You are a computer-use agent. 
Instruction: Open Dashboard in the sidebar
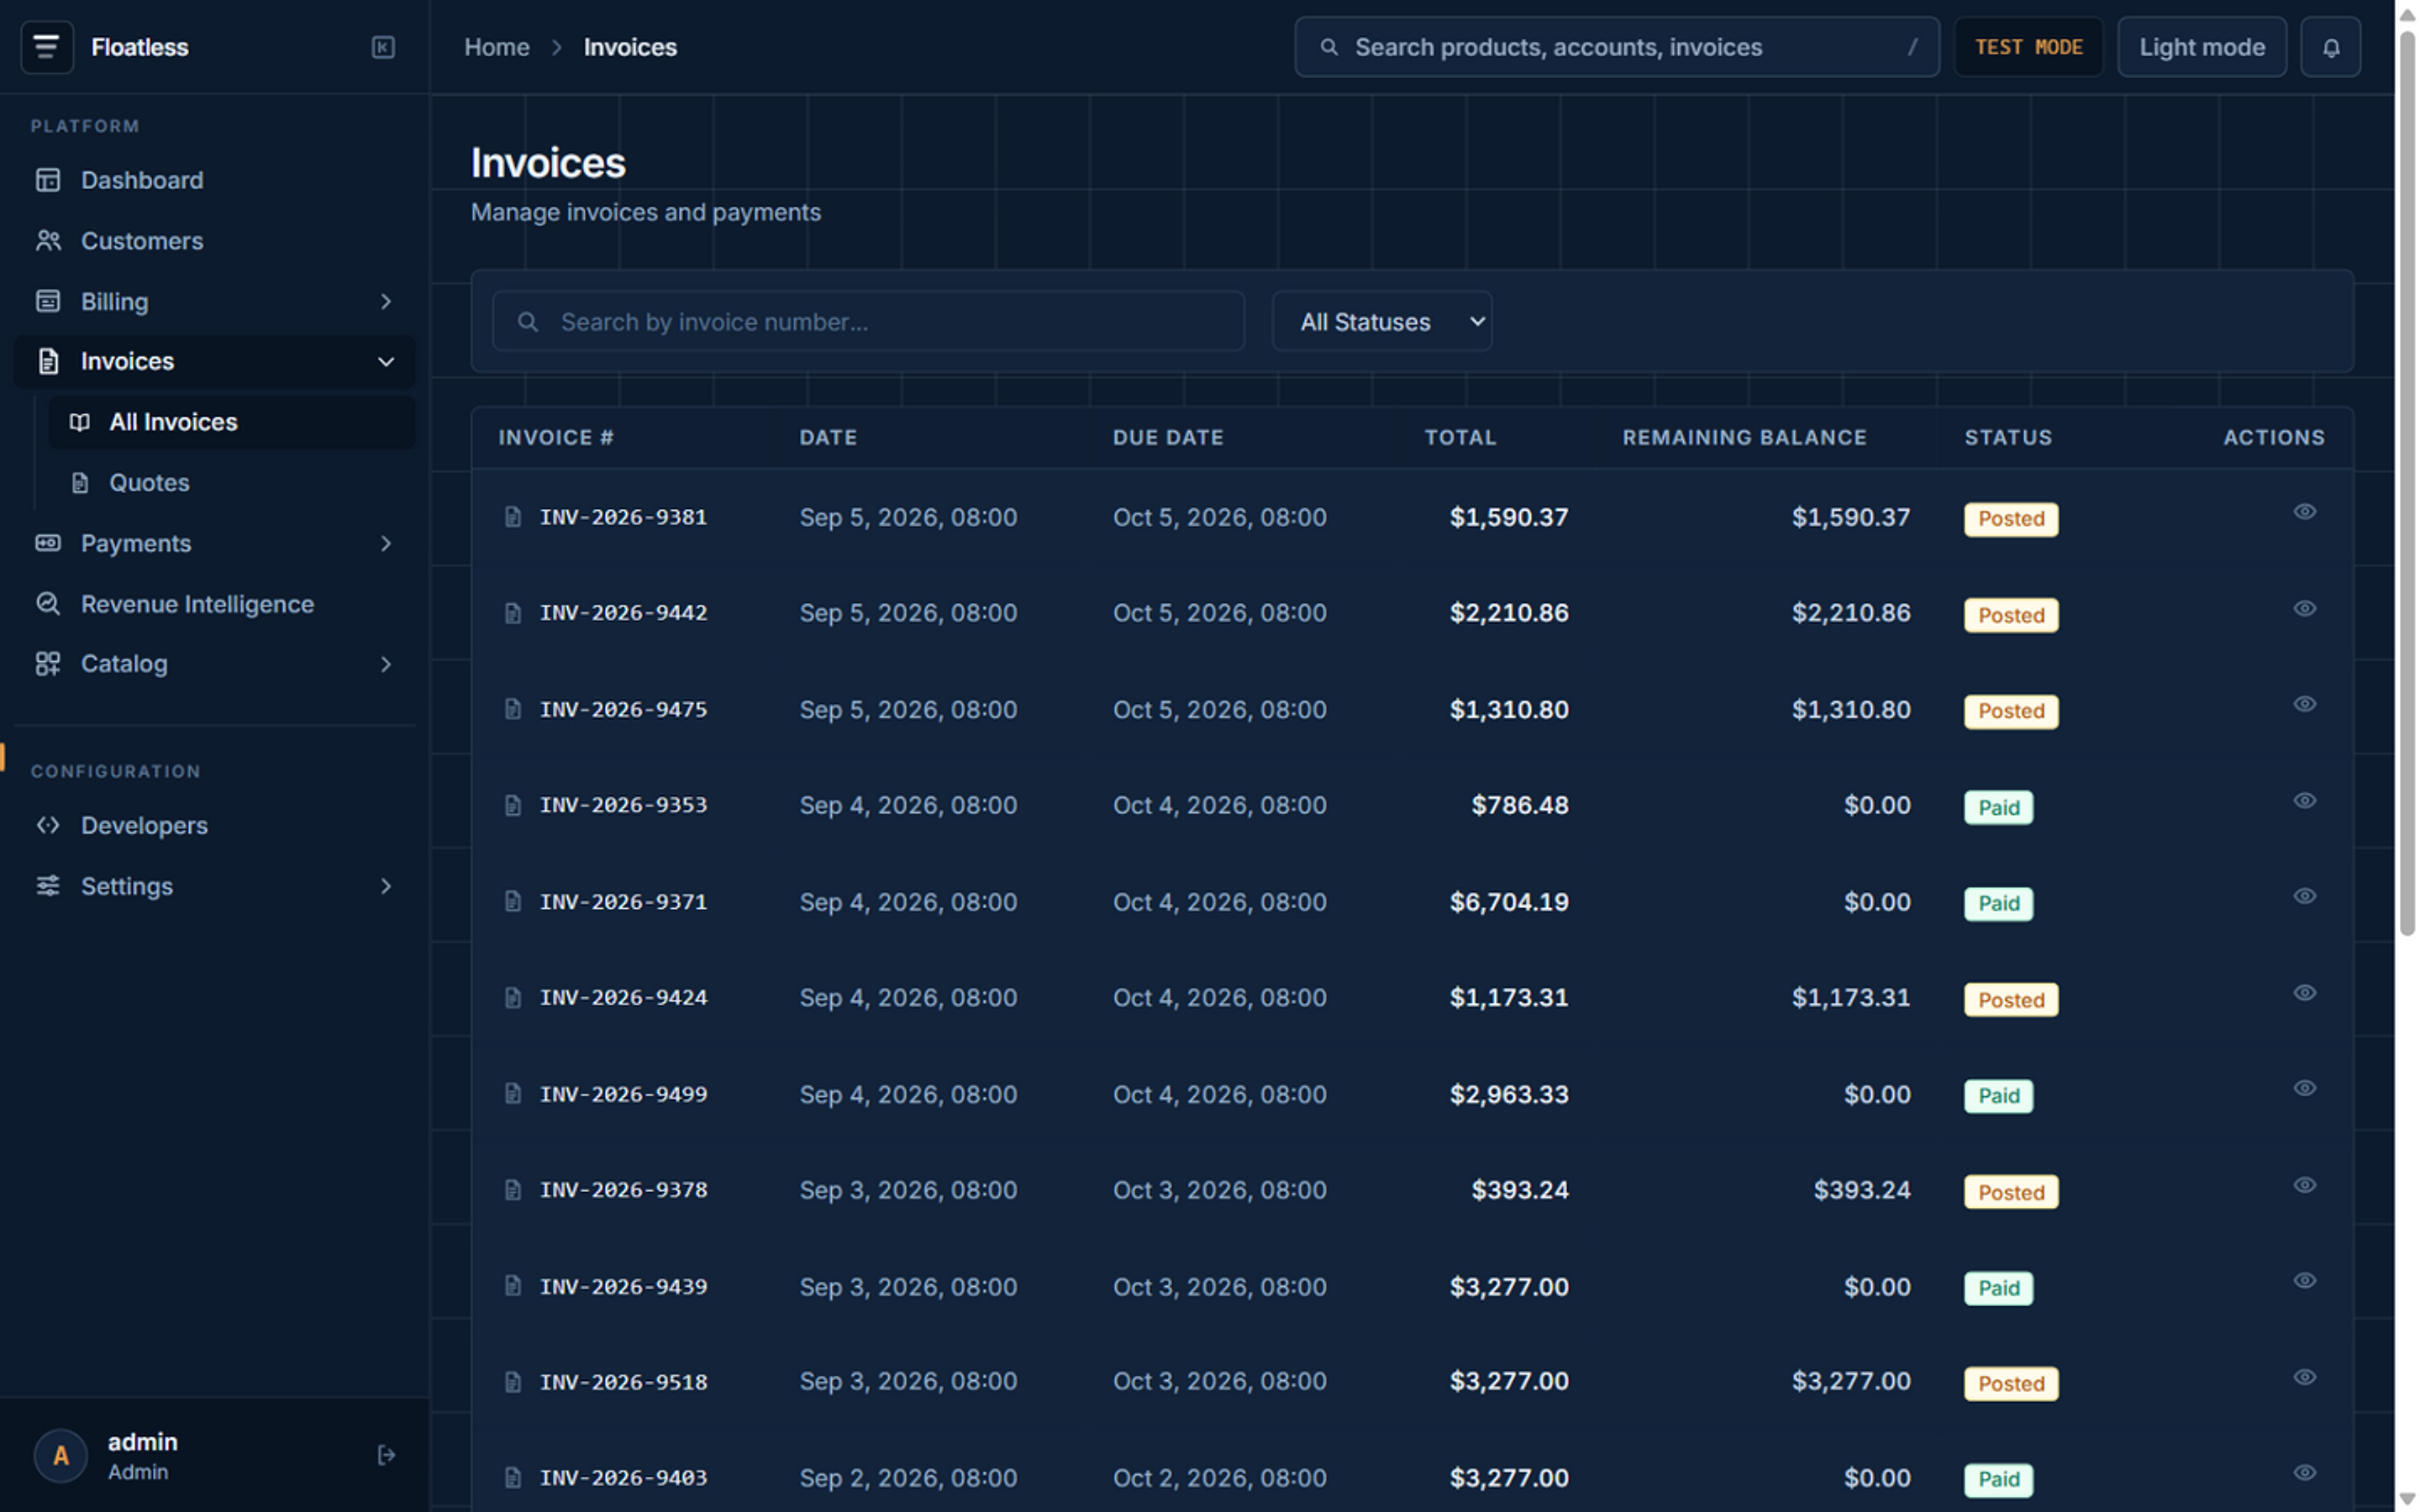(x=214, y=180)
